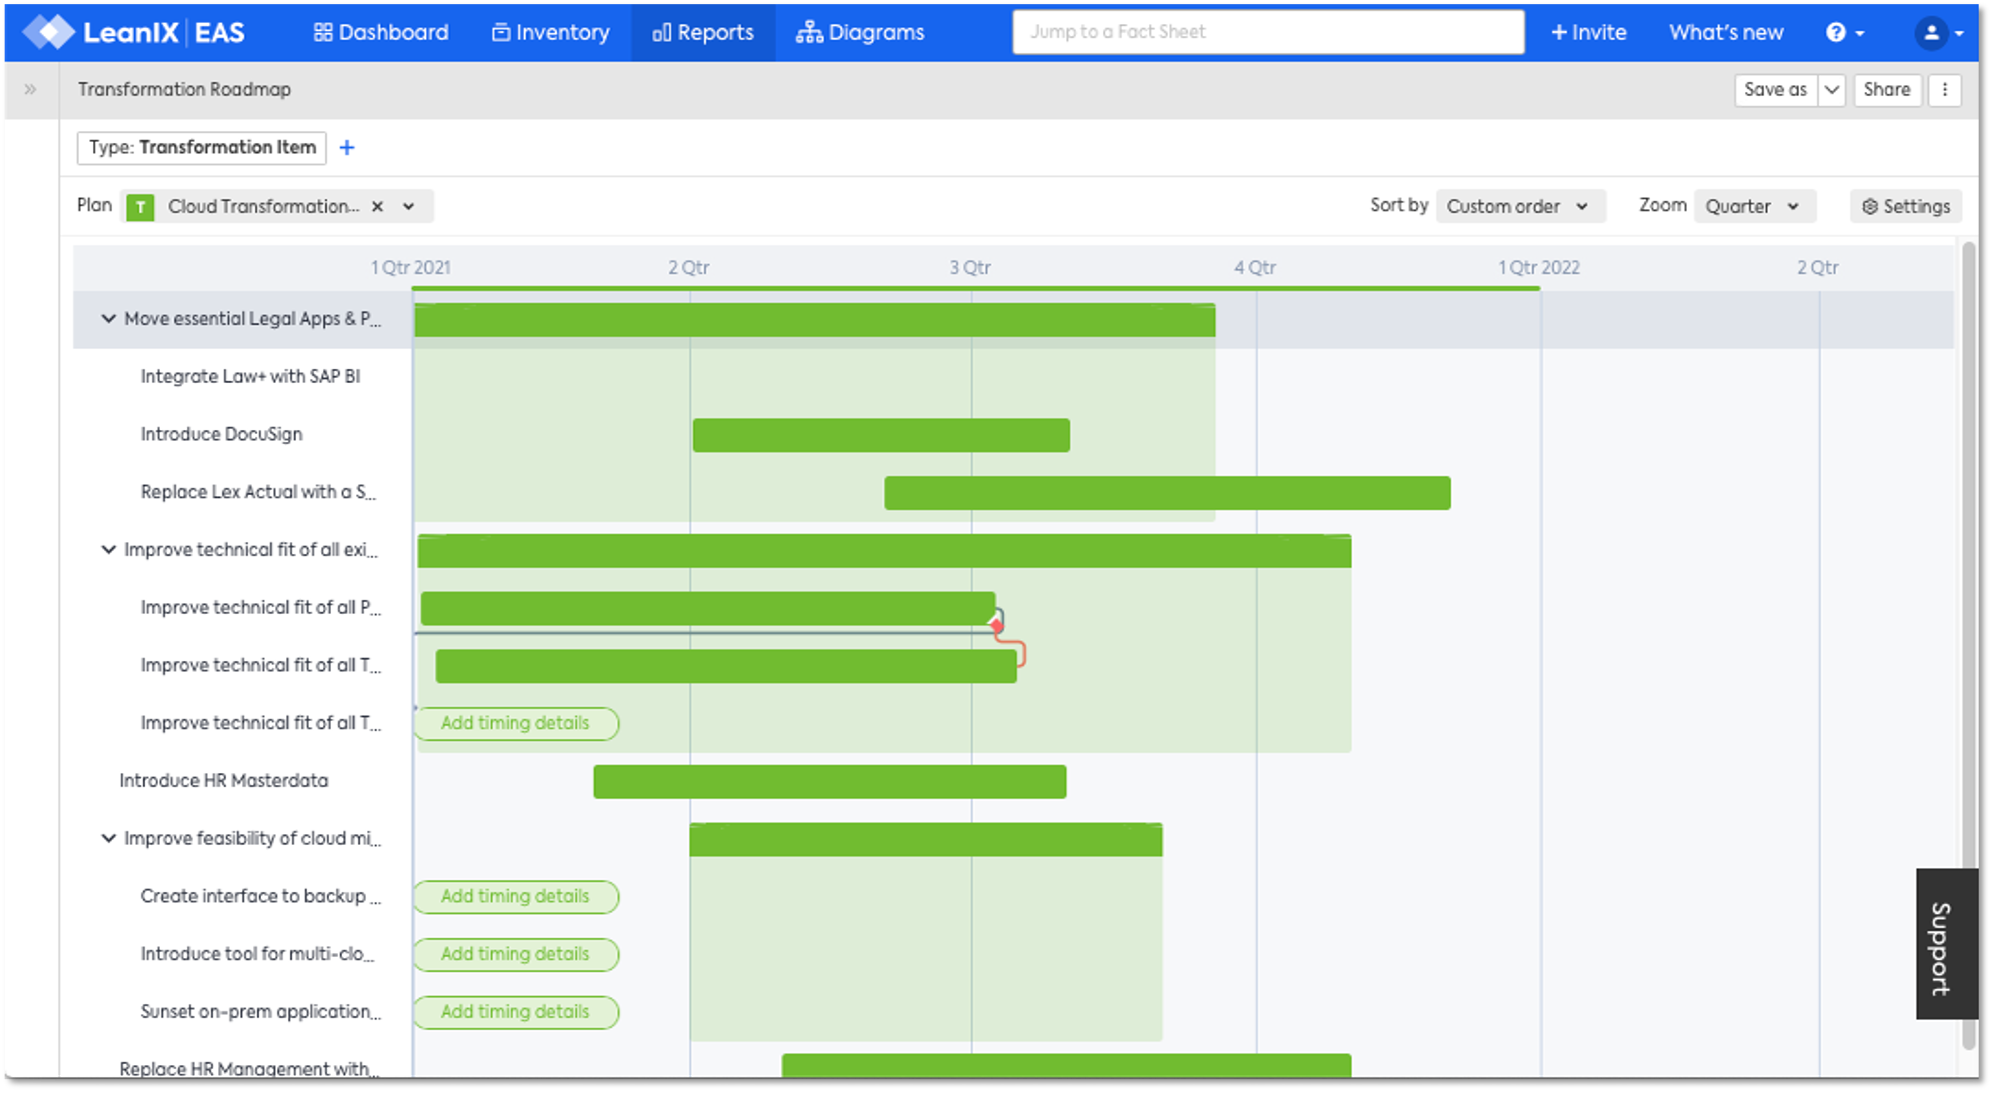Expand the sidebar with double-chevron icon
The height and width of the screenshot is (1093, 1993).
click(x=30, y=89)
